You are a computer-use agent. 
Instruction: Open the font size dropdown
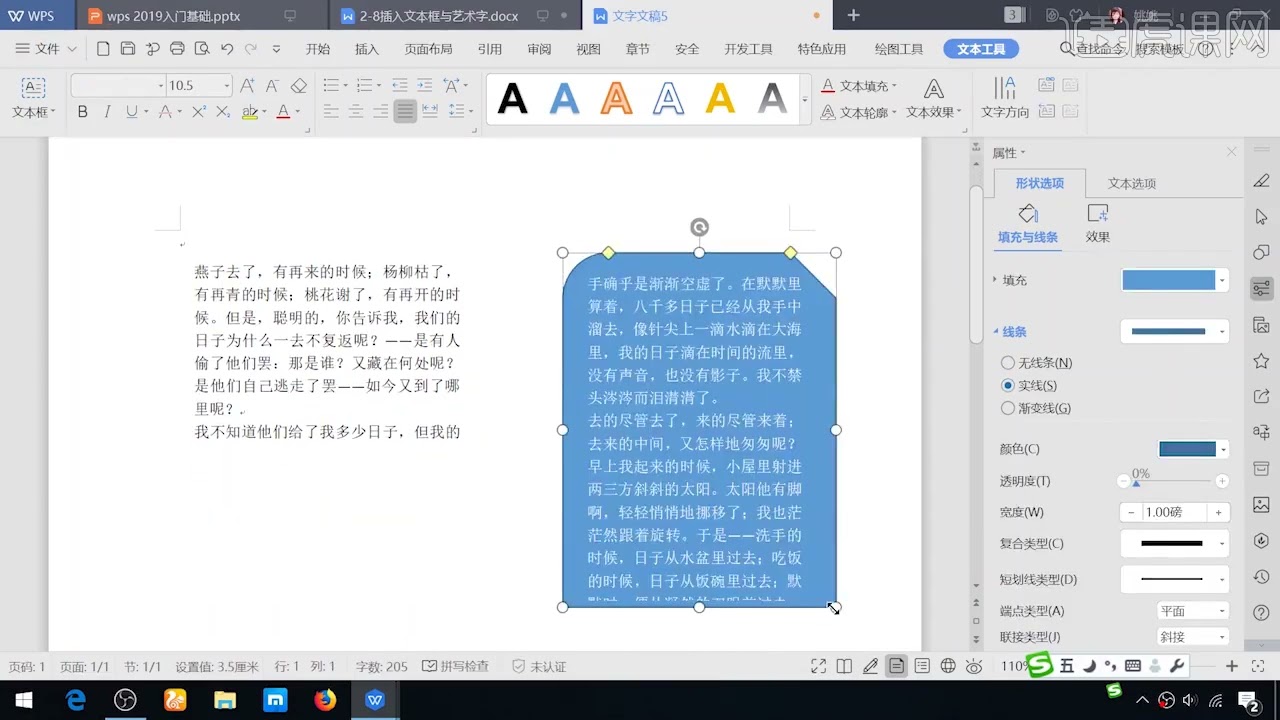pos(227,86)
